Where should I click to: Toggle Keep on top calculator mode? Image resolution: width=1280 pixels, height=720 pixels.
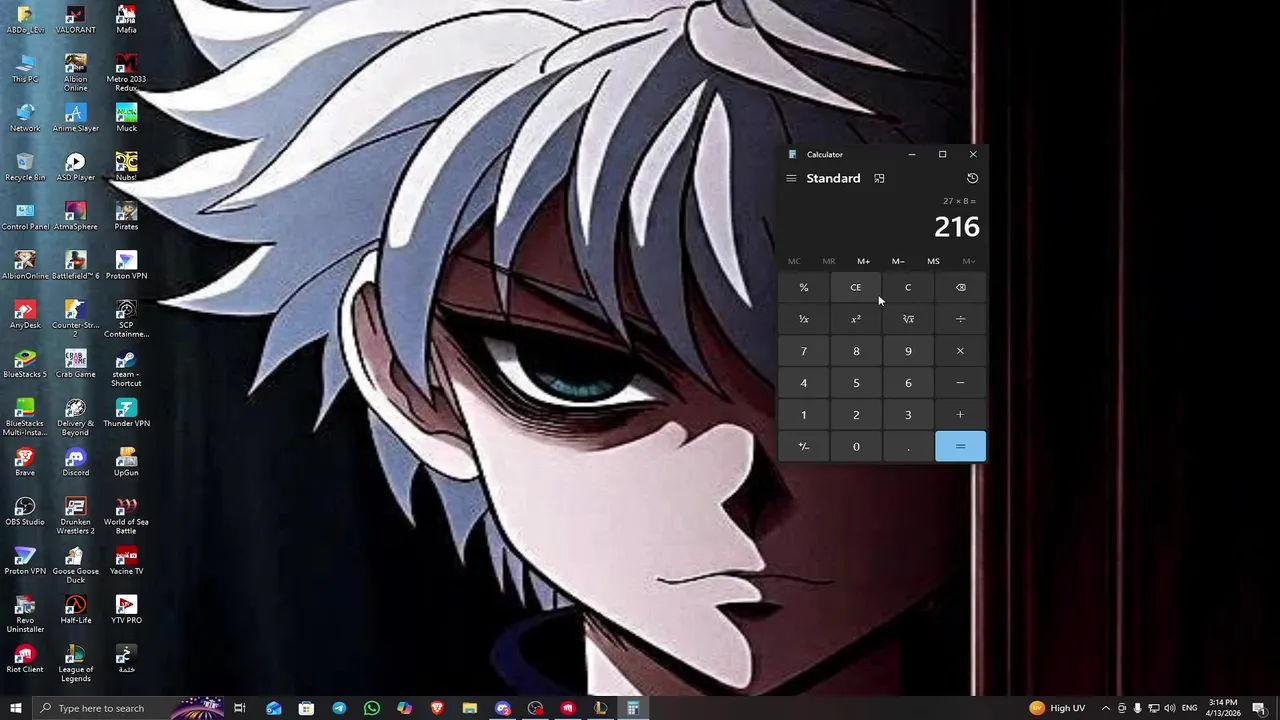pos(879,178)
